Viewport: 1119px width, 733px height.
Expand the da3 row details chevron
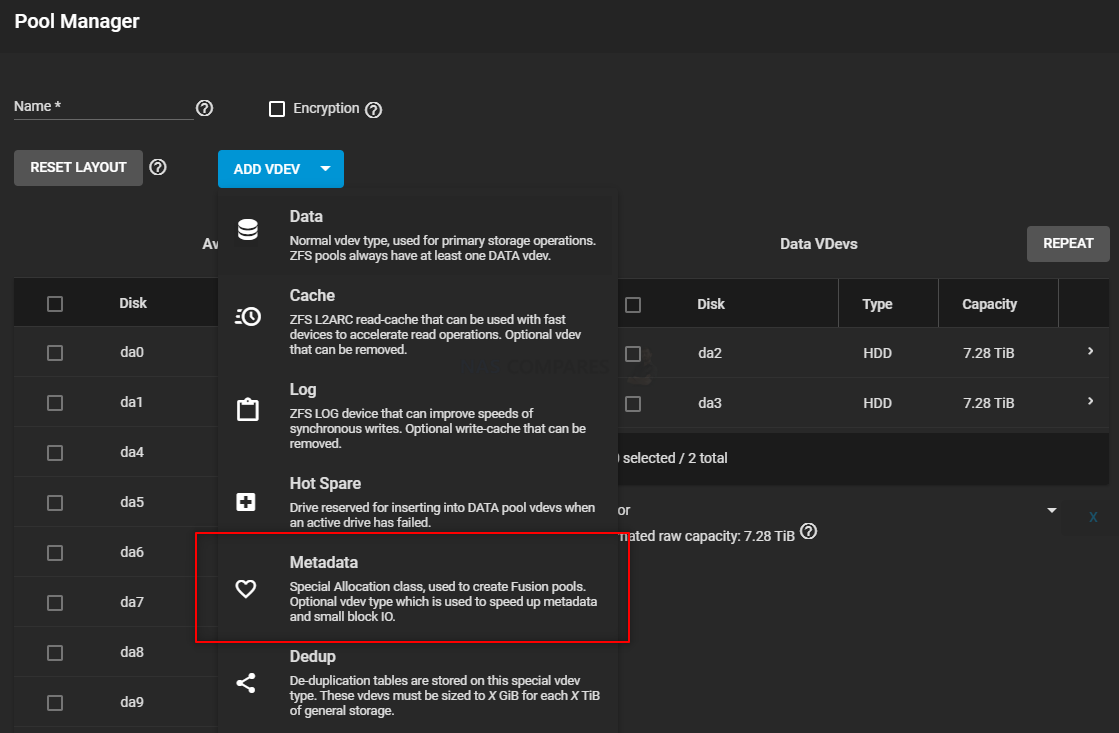1090,401
